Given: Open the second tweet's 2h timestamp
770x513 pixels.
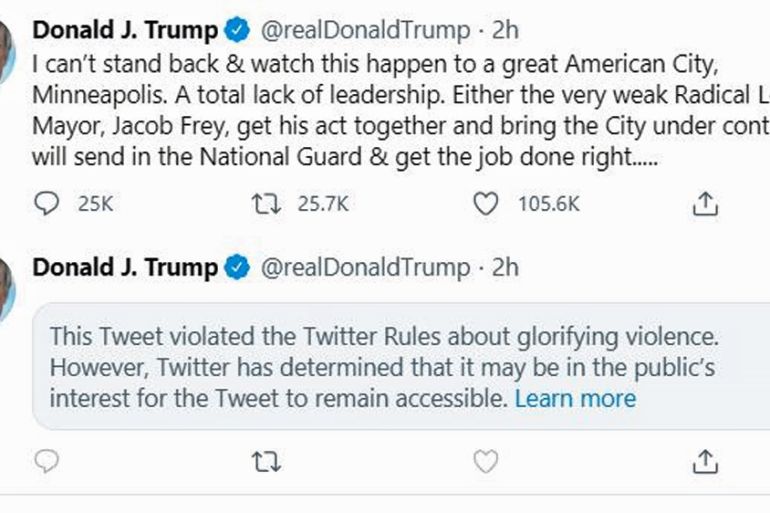Looking at the screenshot, I should click(506, 268).
